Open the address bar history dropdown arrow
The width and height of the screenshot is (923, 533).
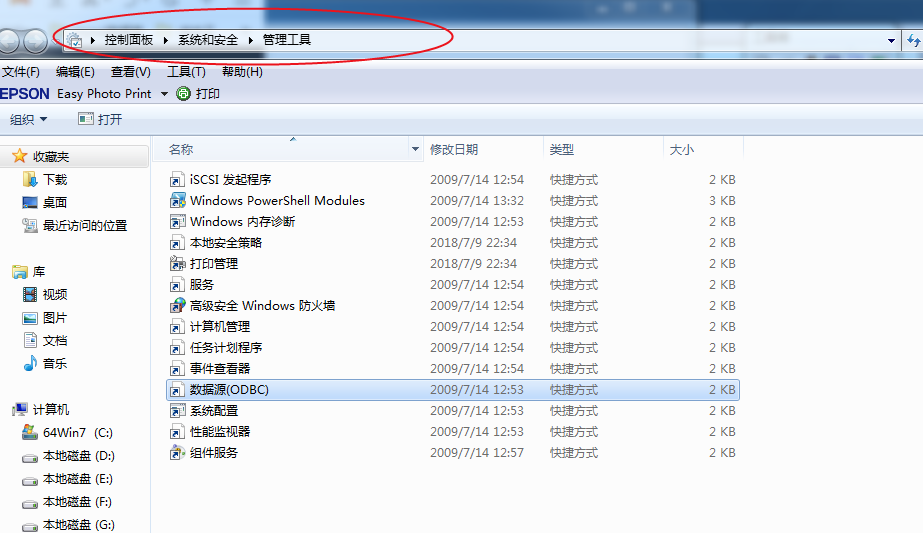point(891,41)
